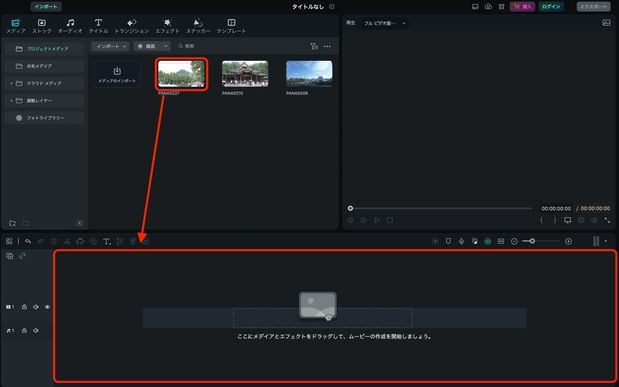Screen dimensions: 619x387
Task: Click the grid apps icon in title bar
Action: (501, 7)
